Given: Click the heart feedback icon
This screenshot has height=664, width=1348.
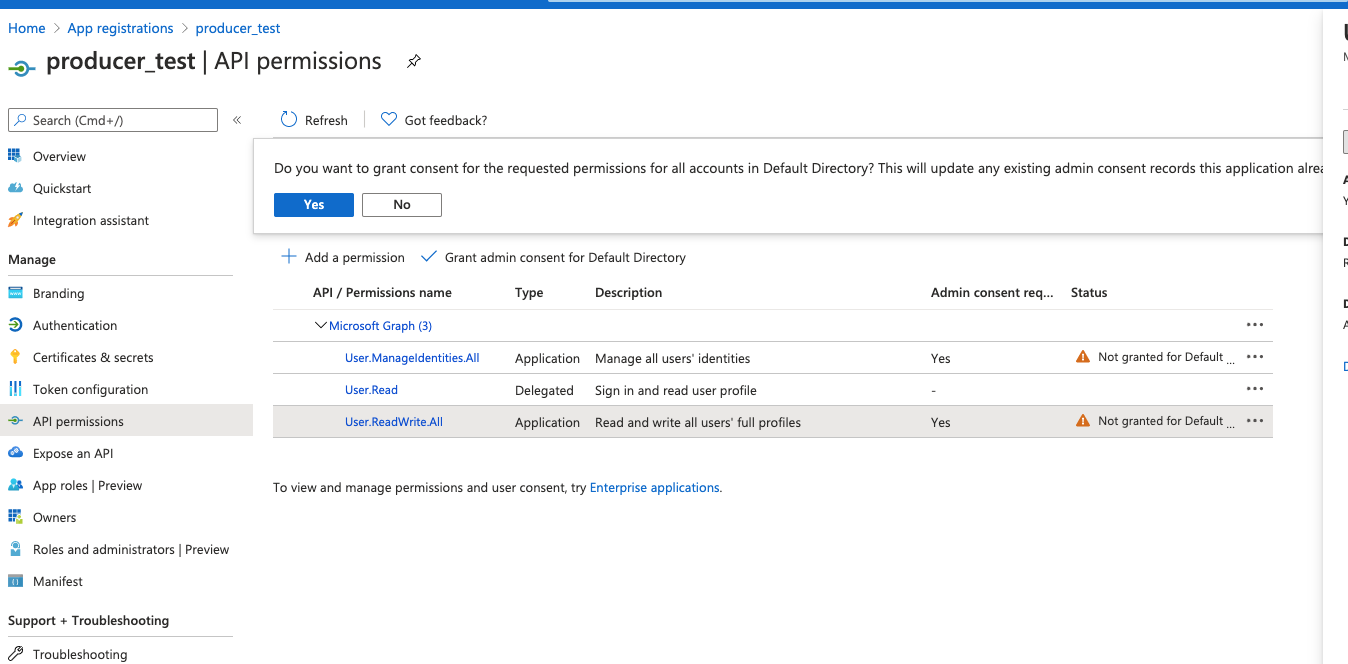Looking at the screenshot, I should pos(389,119).
